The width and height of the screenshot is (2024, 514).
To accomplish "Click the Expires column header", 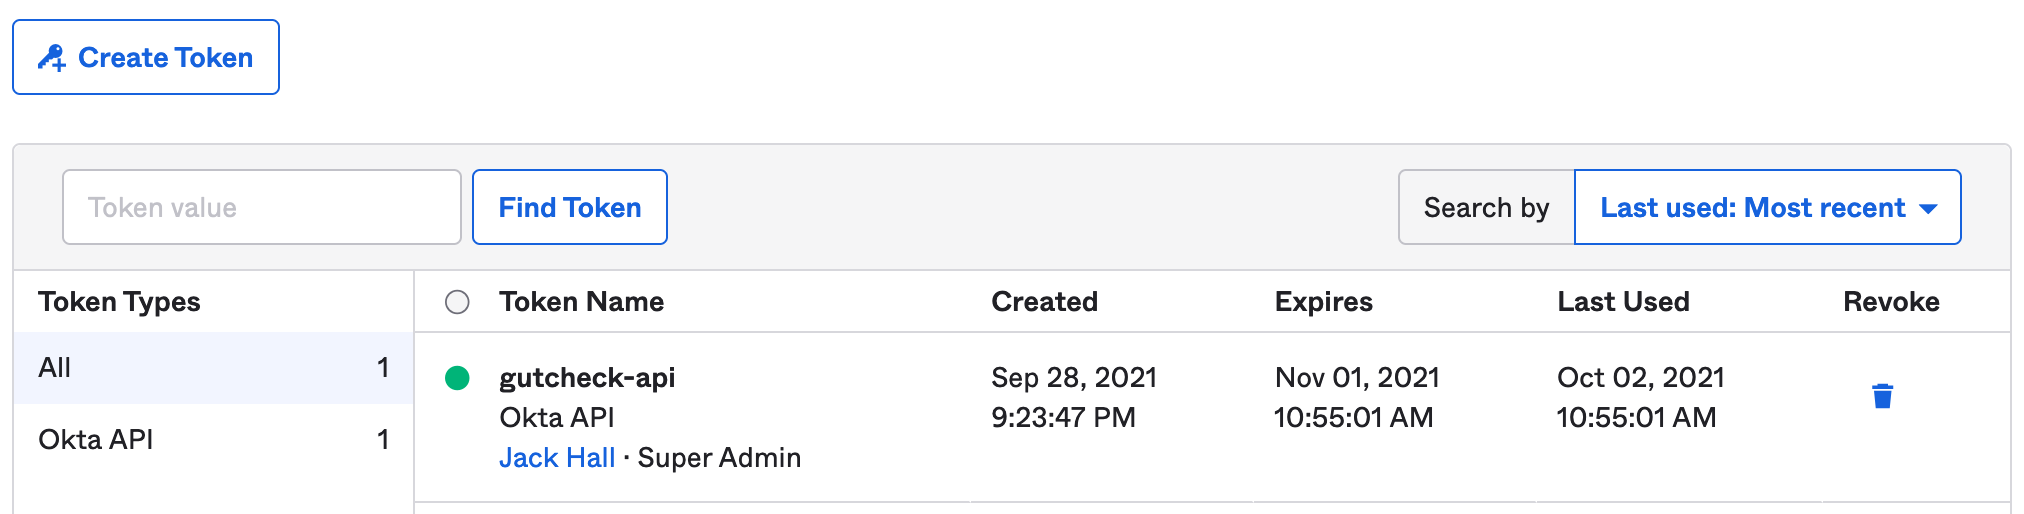I will coord(1323,302).
